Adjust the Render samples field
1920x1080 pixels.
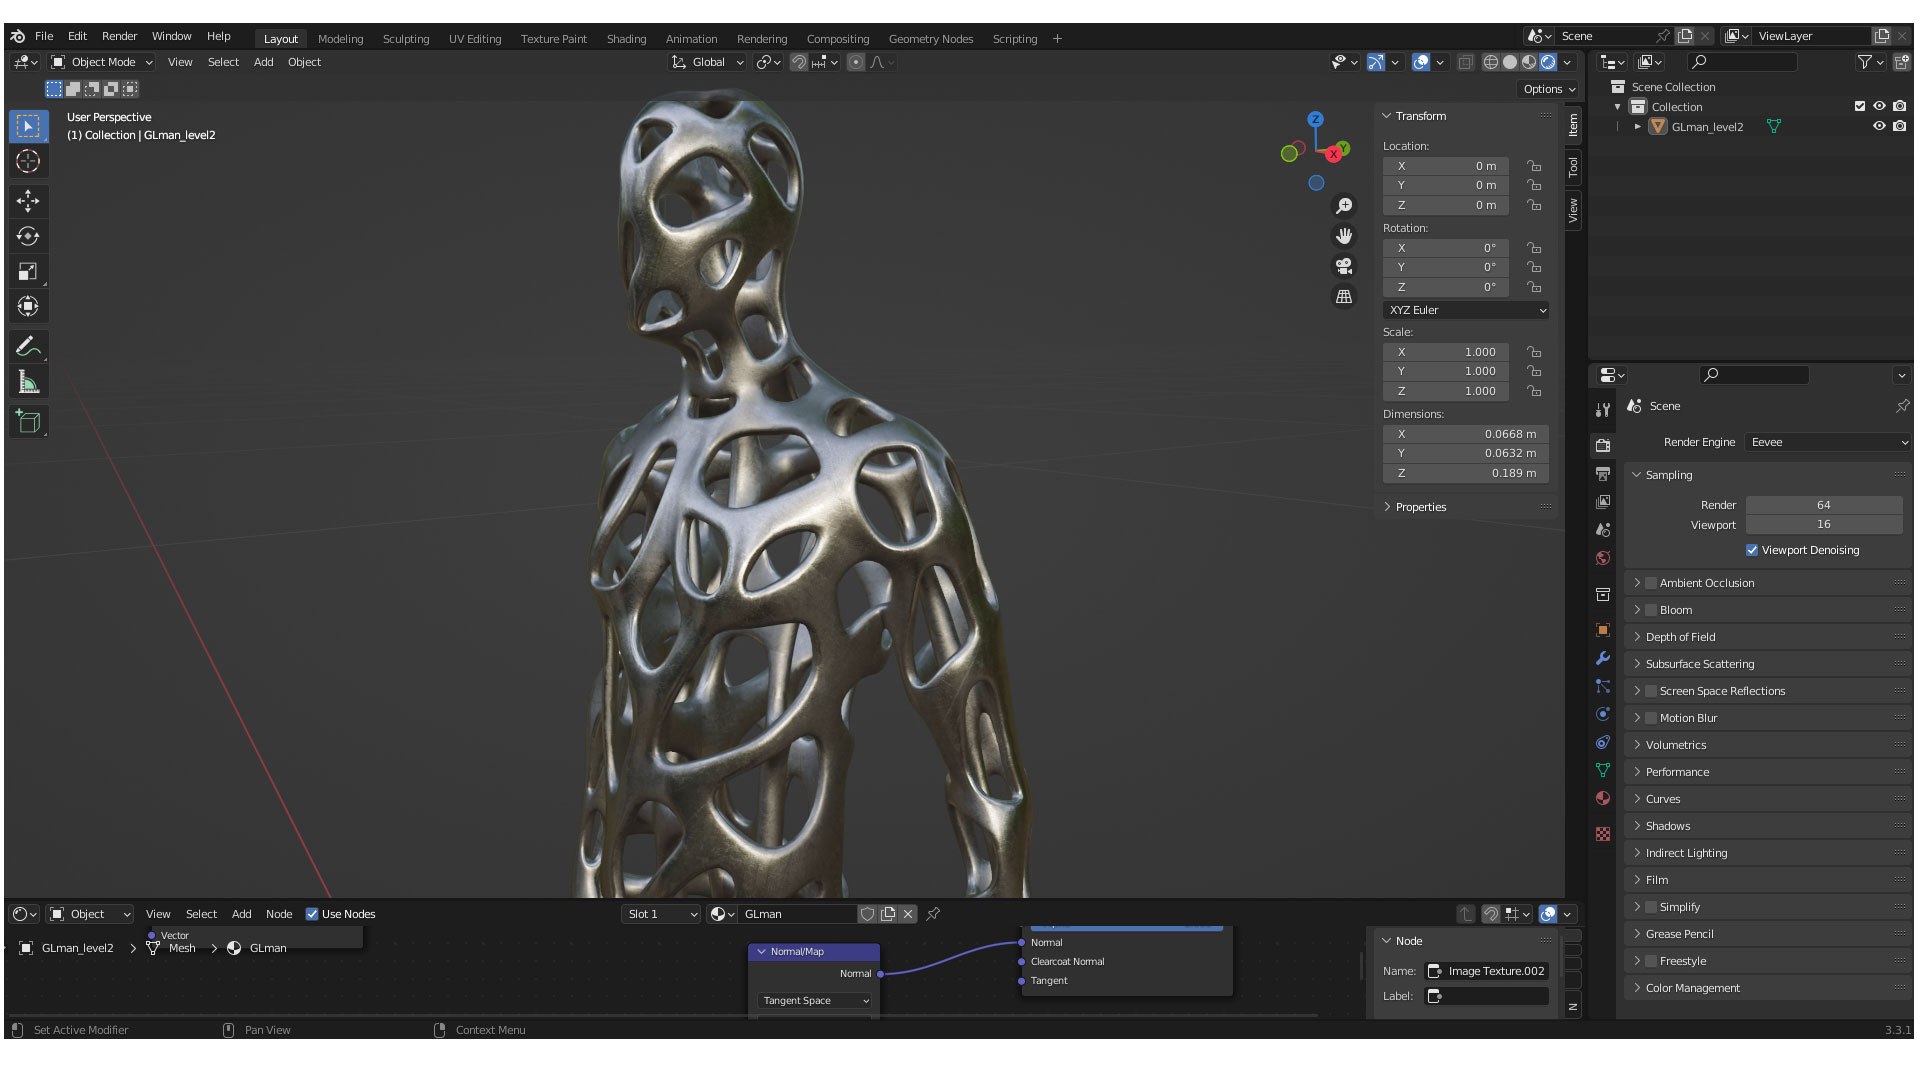tap(1824, 505)
